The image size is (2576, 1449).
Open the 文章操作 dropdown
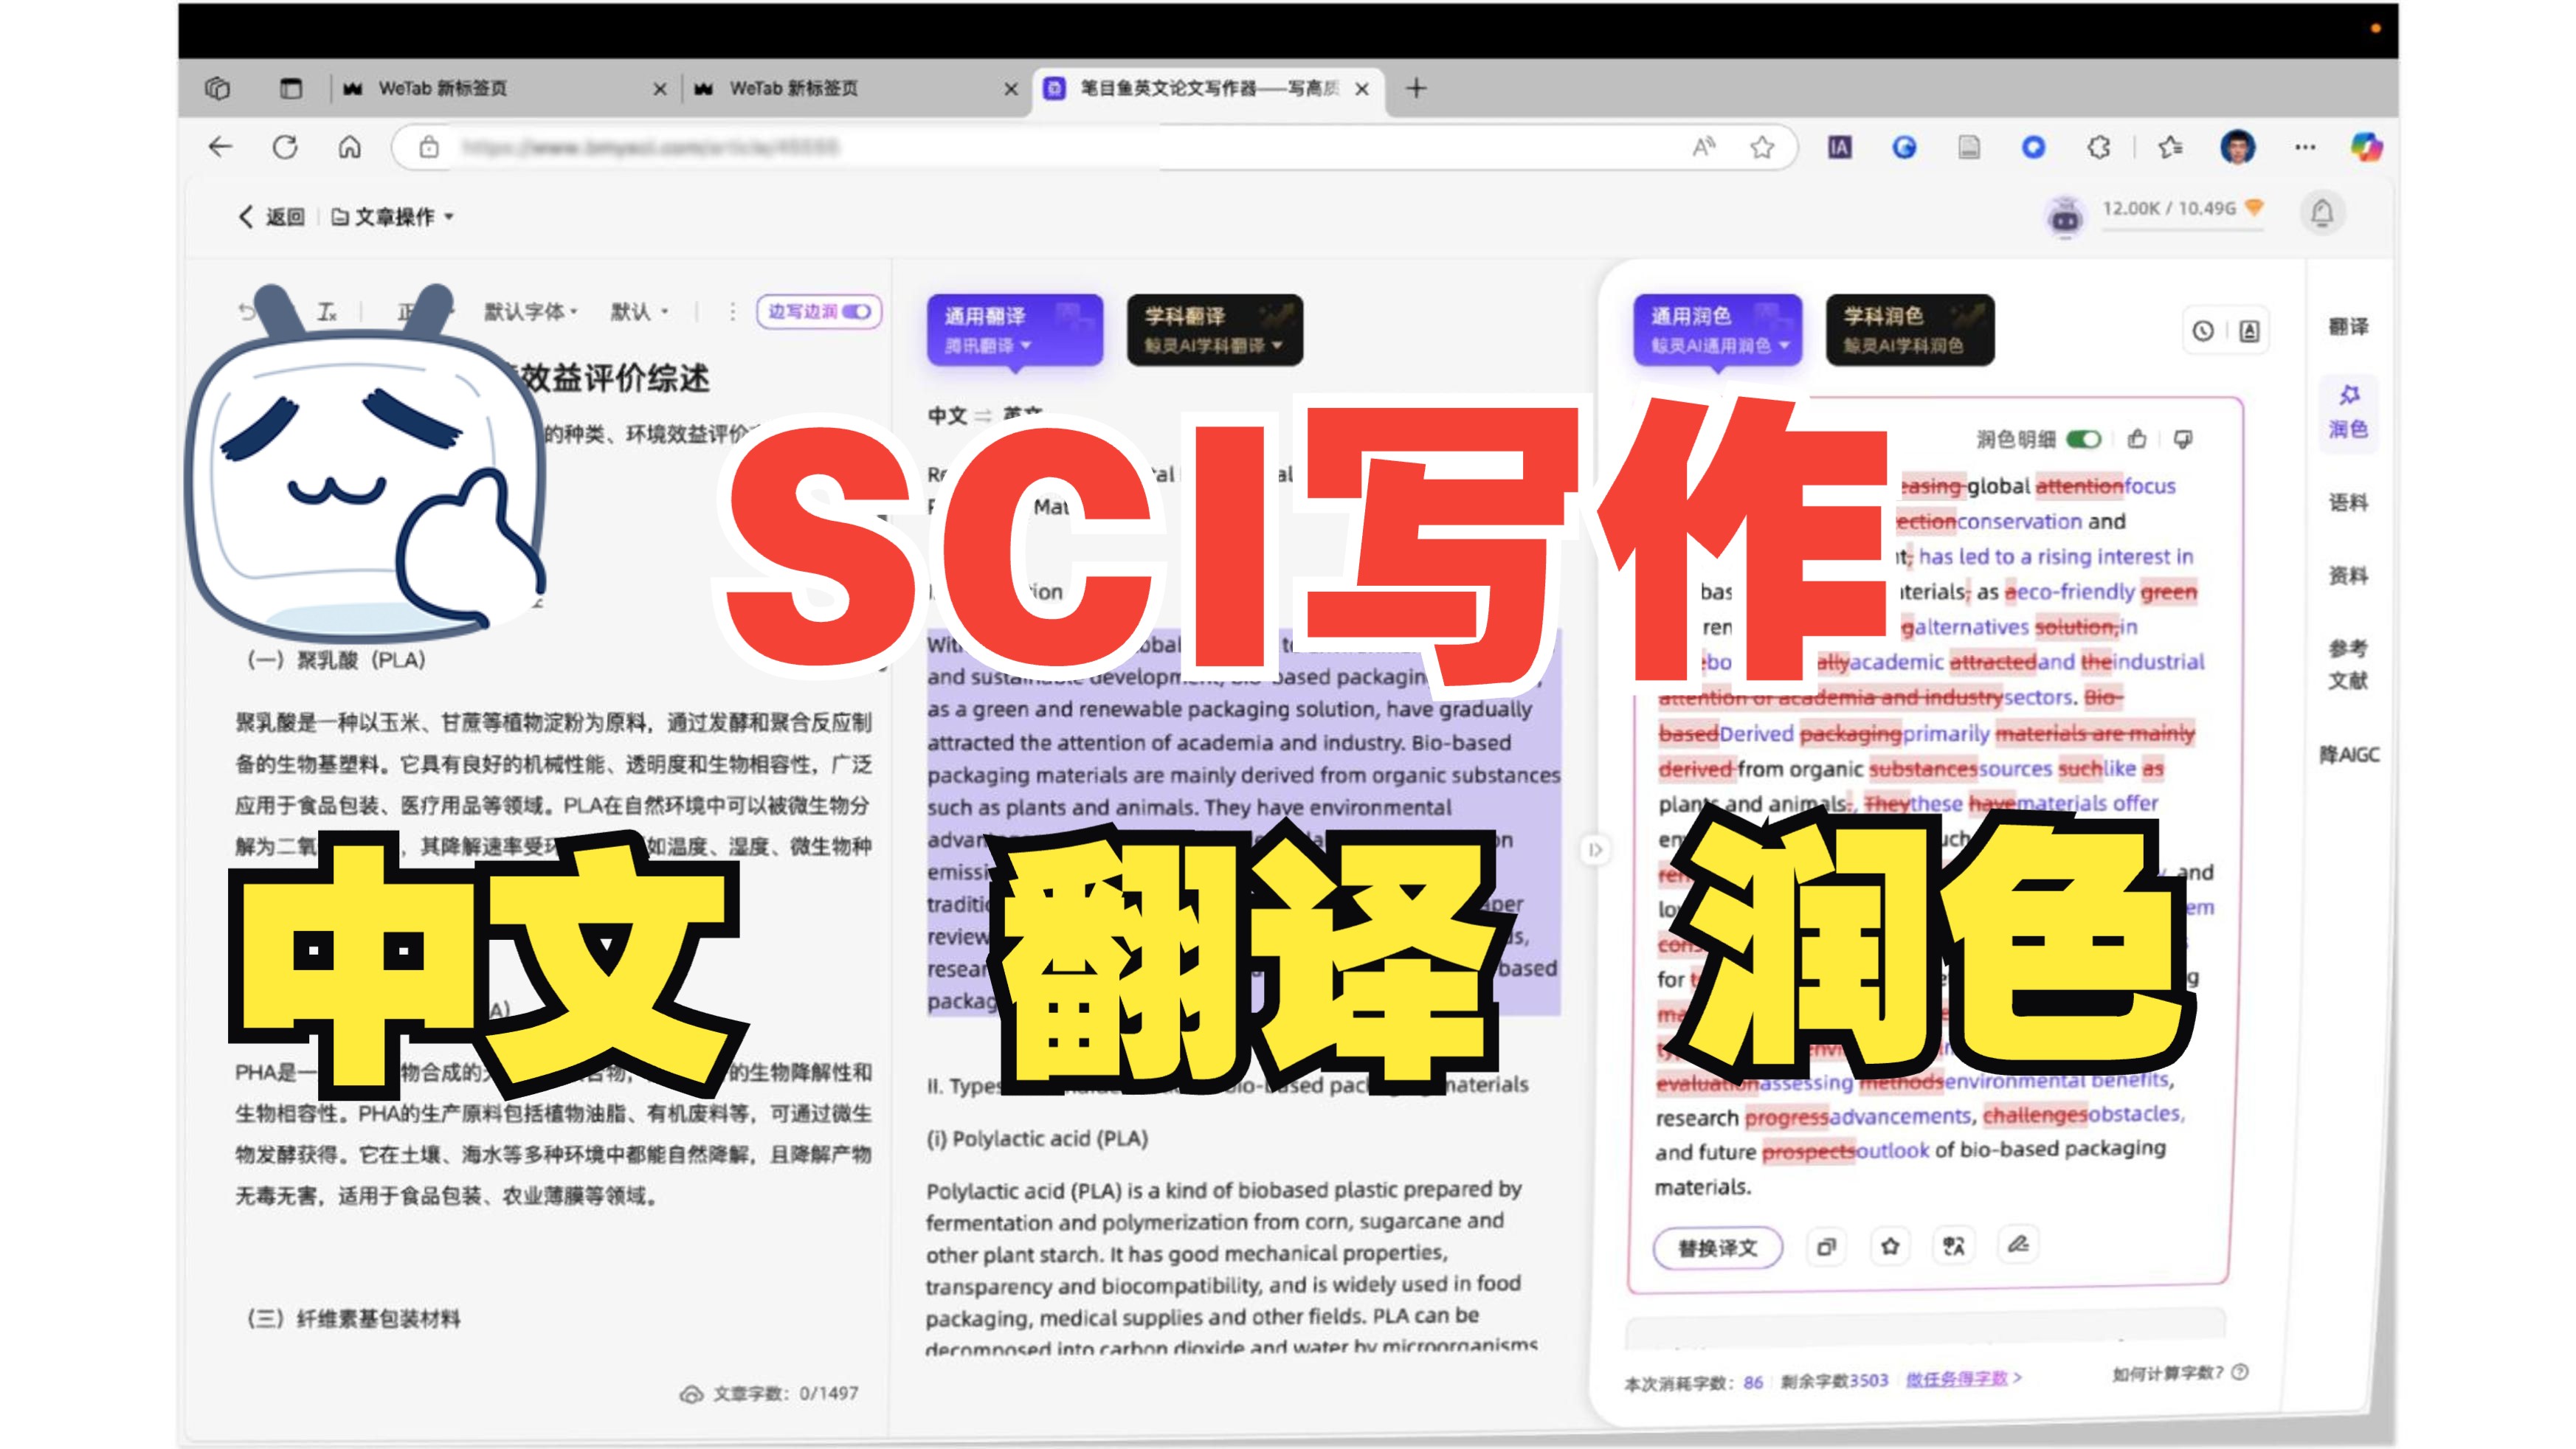pos(393,217)
